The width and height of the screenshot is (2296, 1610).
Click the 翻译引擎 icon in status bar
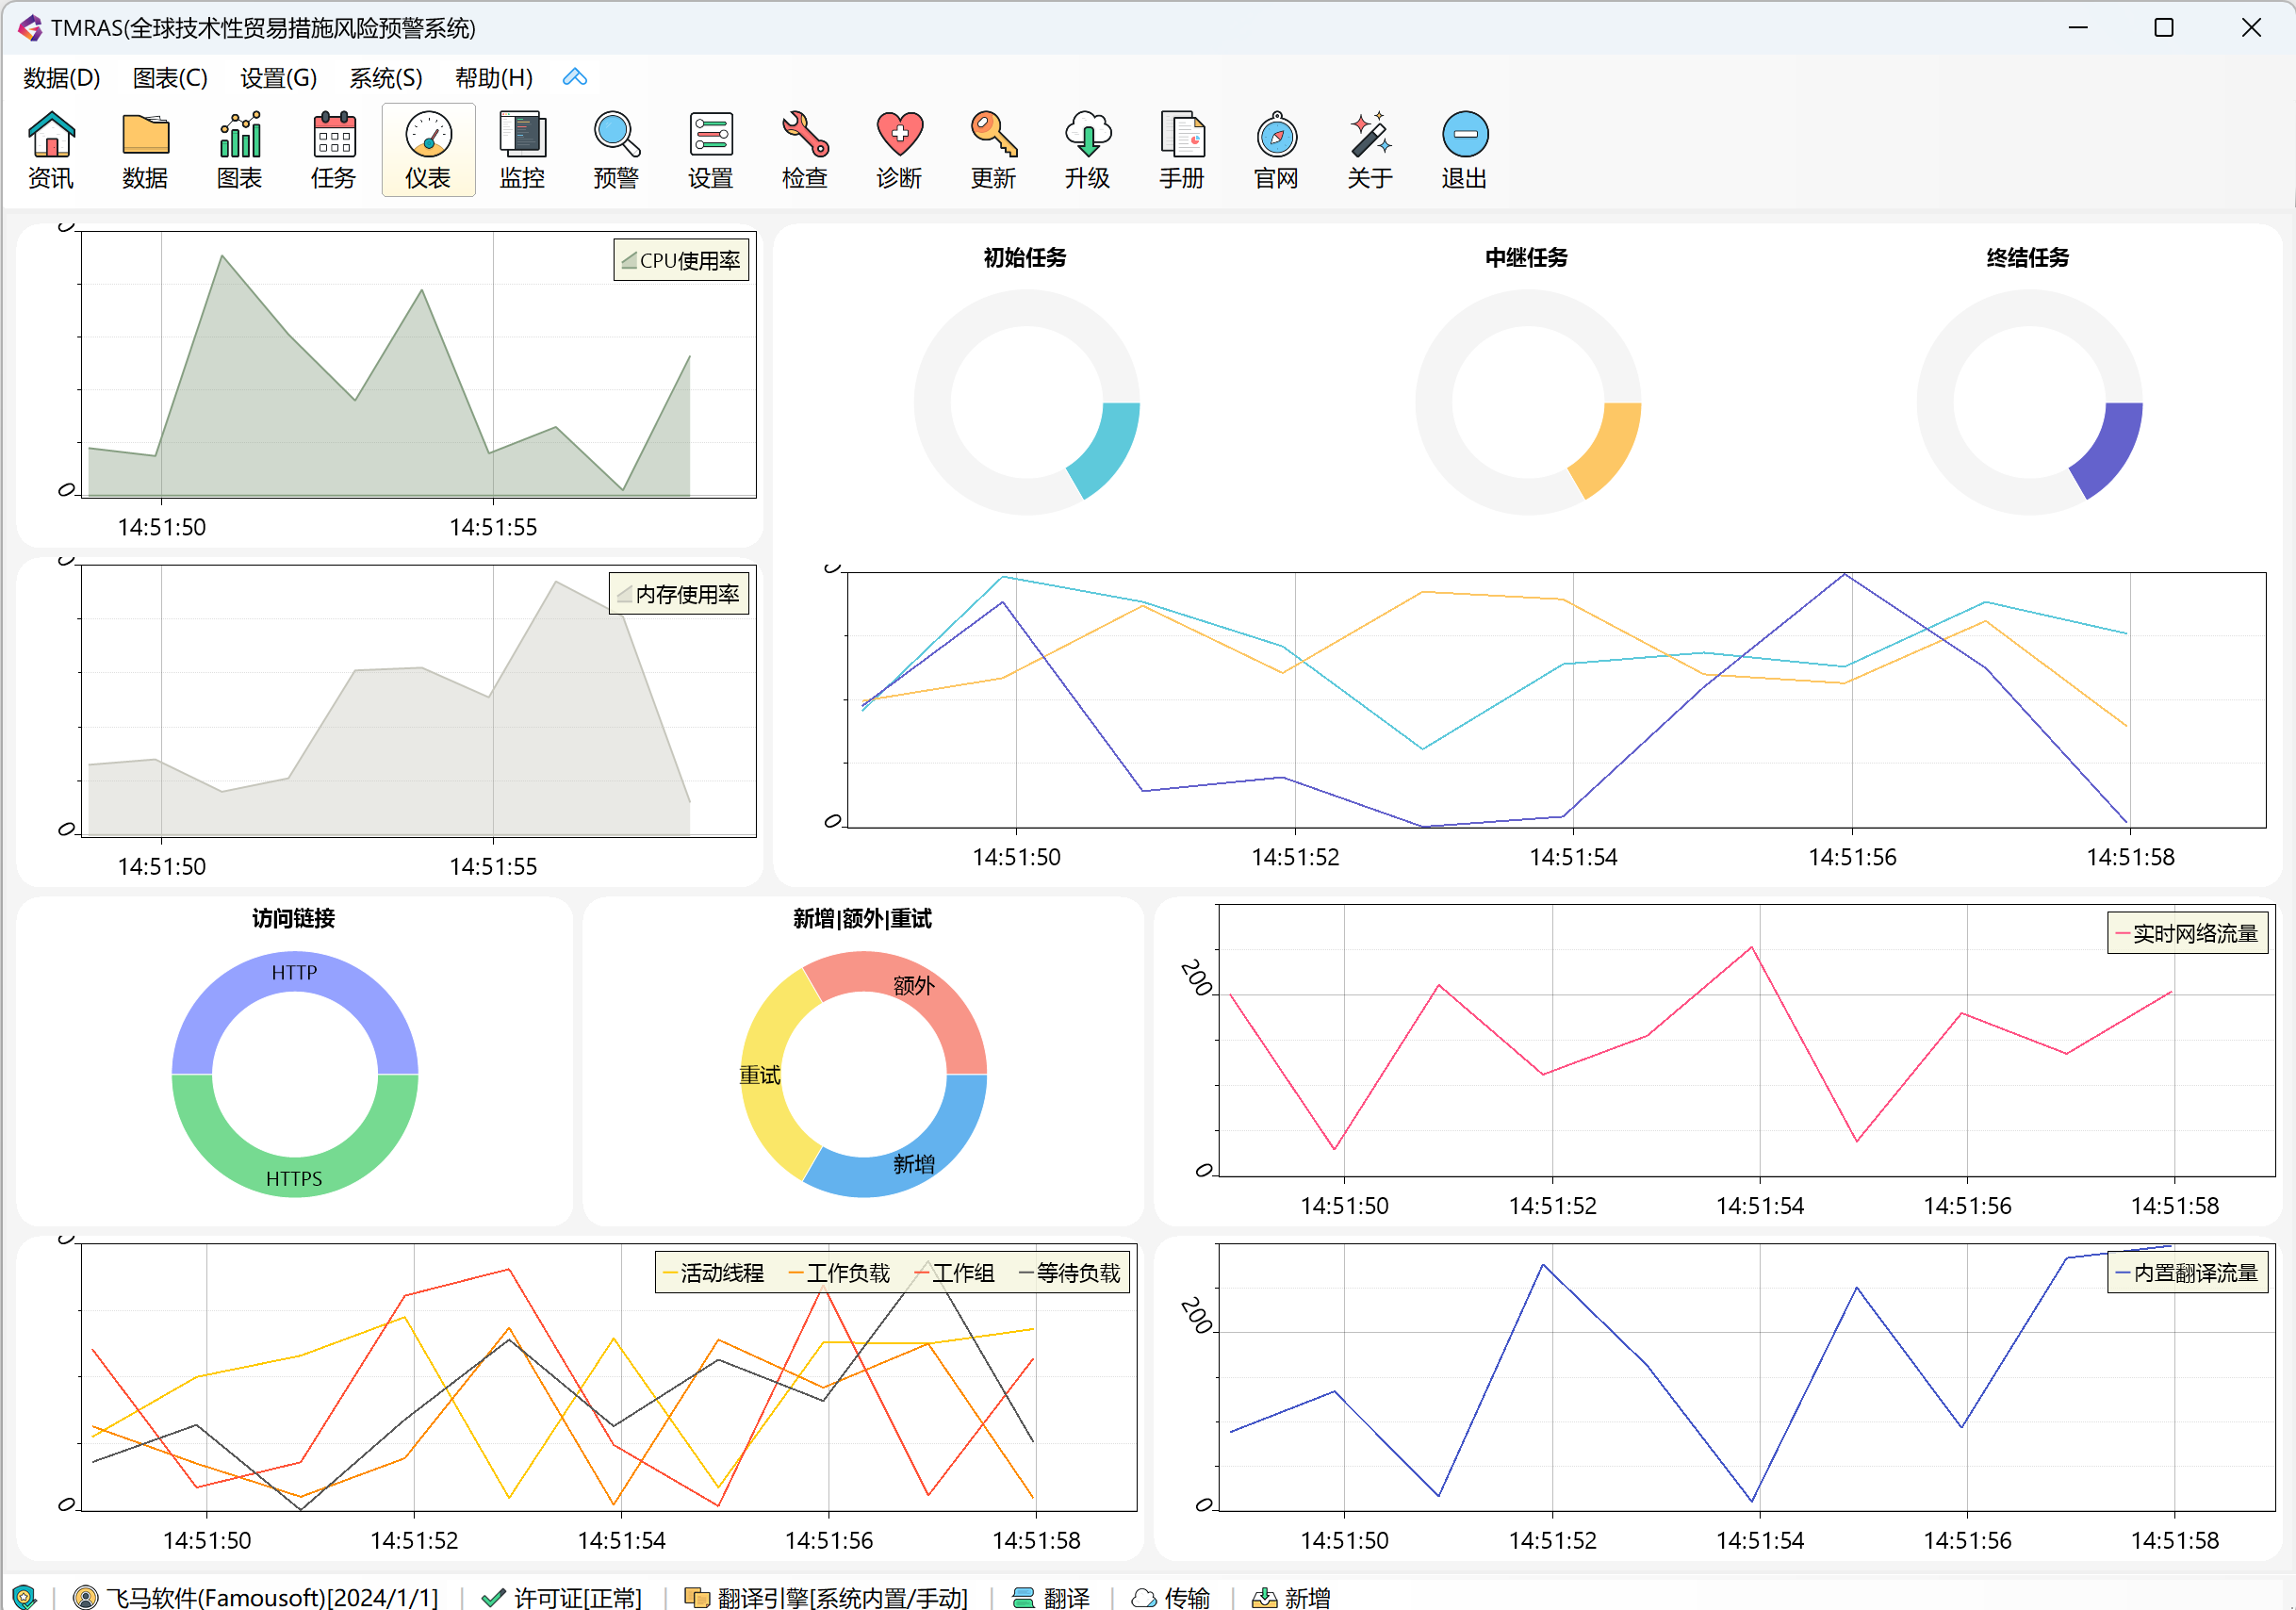(697, 1597)
